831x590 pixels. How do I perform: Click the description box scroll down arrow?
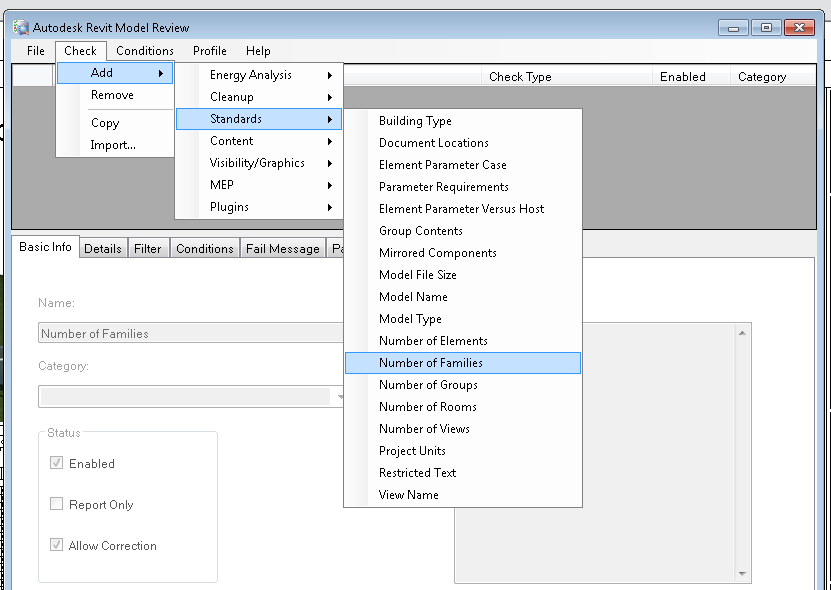point(742,574)
